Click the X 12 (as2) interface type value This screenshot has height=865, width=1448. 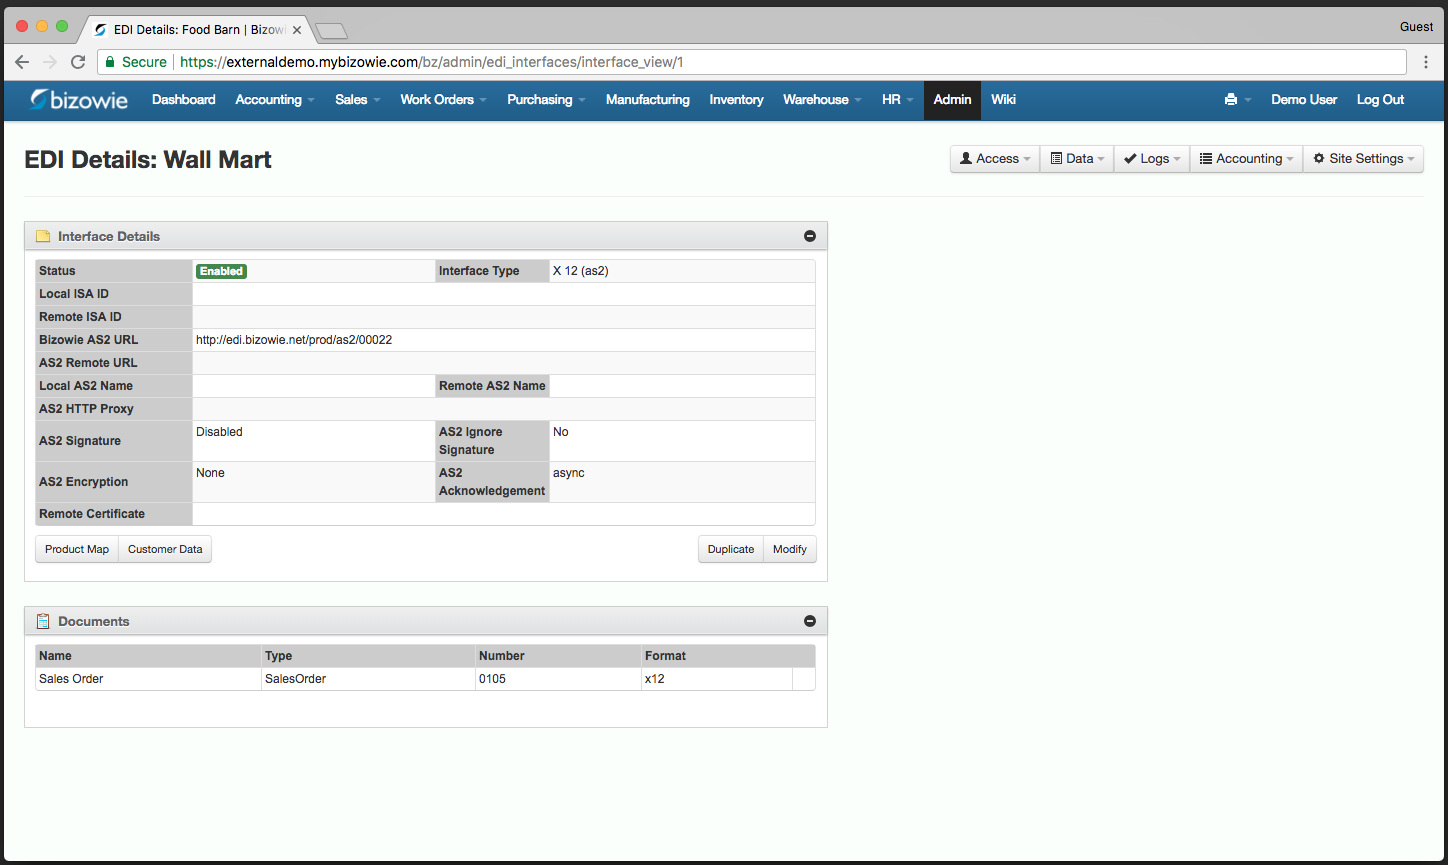point(581,271)
